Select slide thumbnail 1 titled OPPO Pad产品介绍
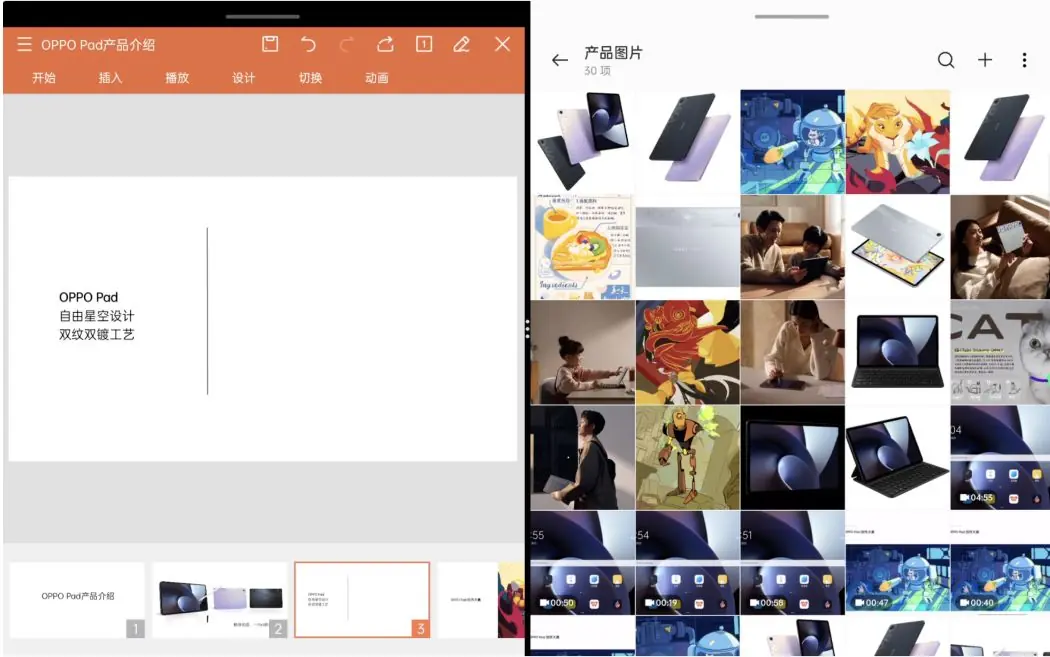This screenshot has height=657, width=1050. coord(77,599)
